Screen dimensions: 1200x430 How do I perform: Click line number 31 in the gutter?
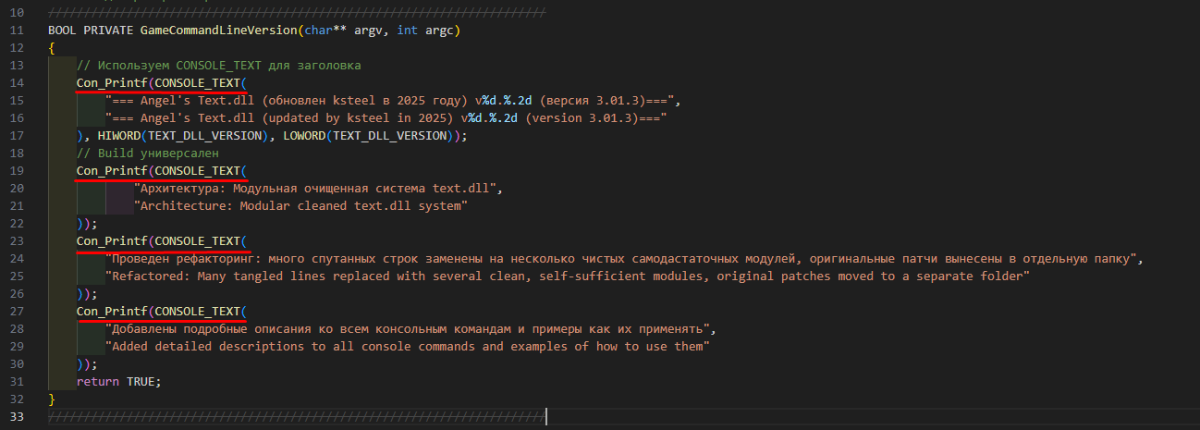pos(16,381)
